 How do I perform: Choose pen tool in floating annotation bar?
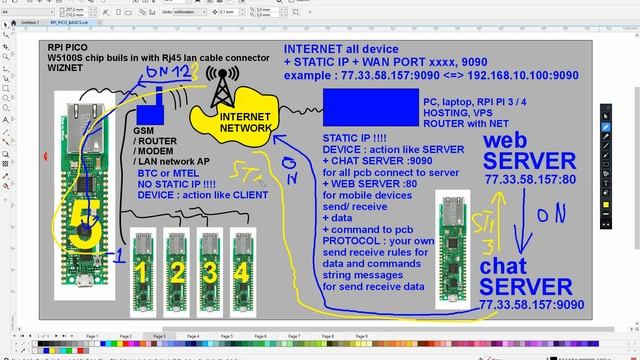coord(606,127)
